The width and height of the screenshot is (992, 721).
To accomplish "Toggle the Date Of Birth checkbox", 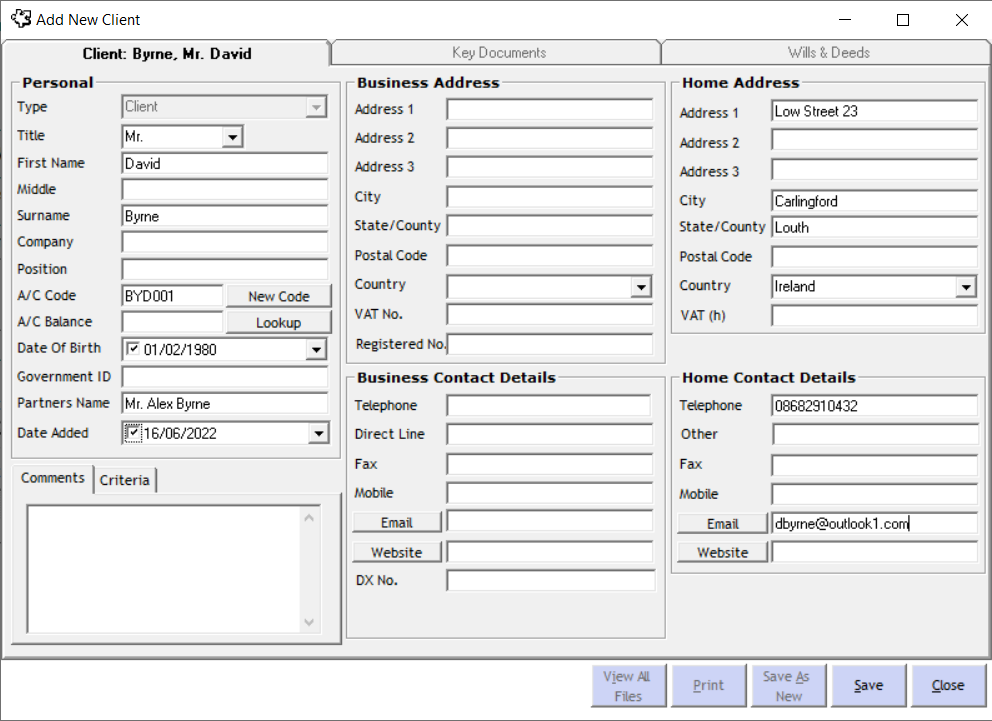I will click(133, 348).
